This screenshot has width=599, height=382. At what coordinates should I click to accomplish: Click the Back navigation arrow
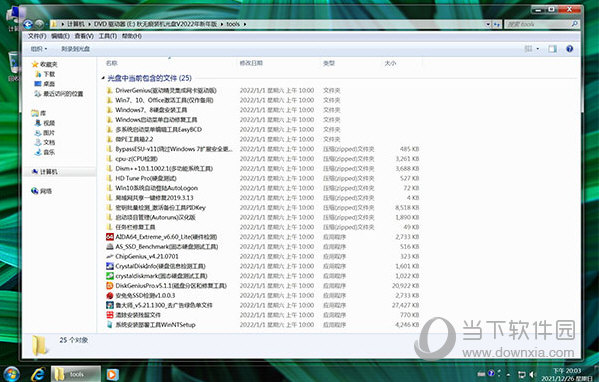pyautogui.click(x=28, y=24)
